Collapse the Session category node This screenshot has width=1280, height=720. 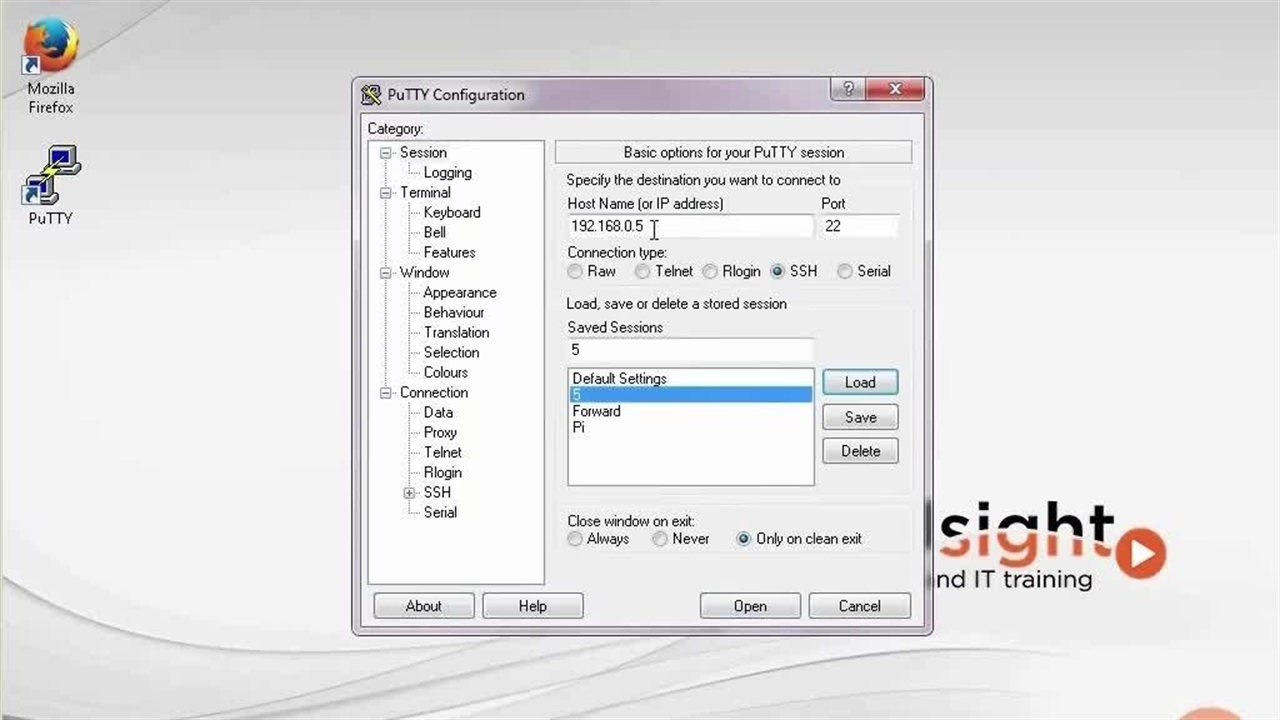tap(386, 153)
